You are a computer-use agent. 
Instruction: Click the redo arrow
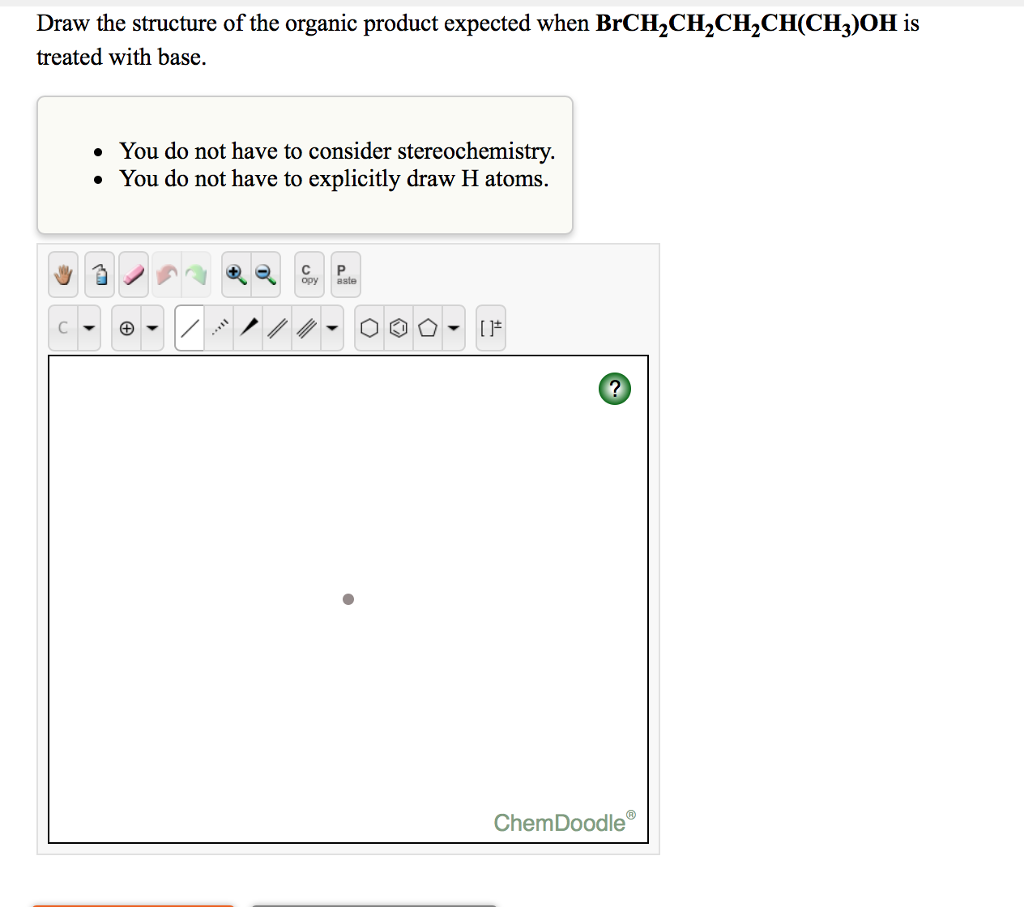pyautogui.click(x=196, y=273)
